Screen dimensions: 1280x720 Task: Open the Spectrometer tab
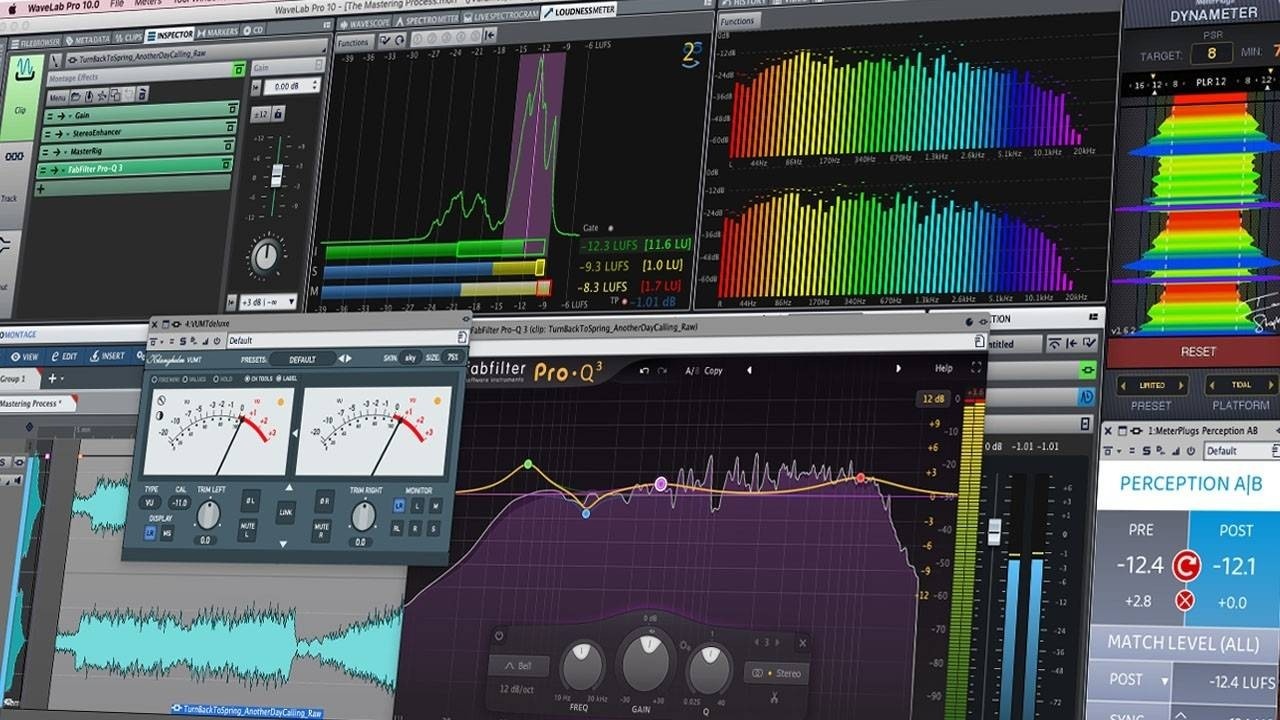coord(426,19)
